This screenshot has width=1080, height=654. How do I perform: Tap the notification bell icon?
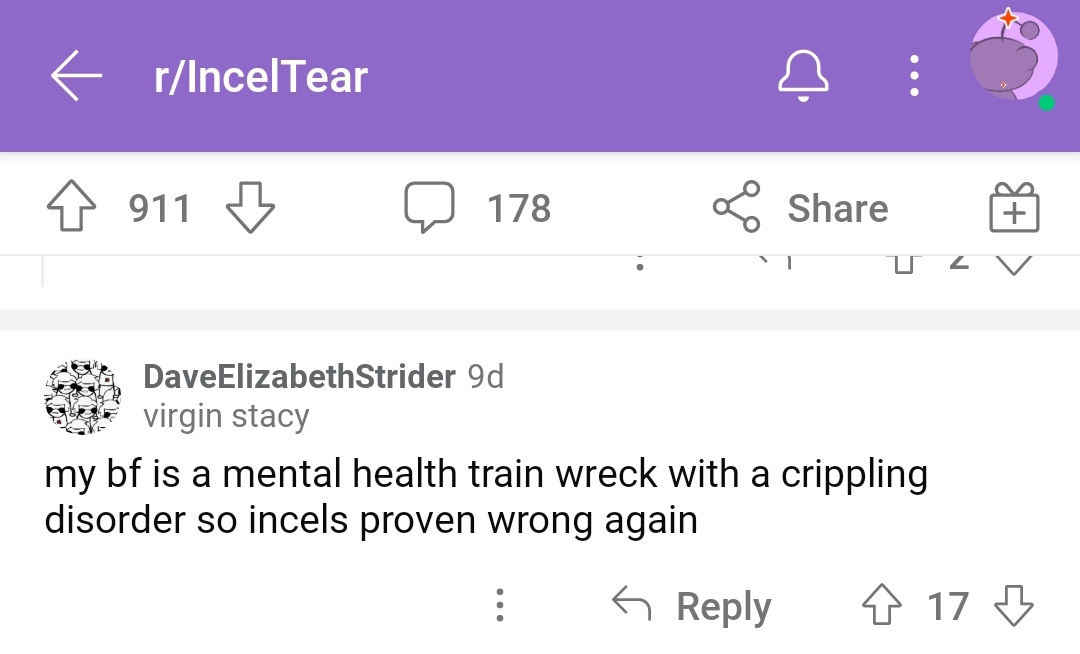tap(803, 76)
